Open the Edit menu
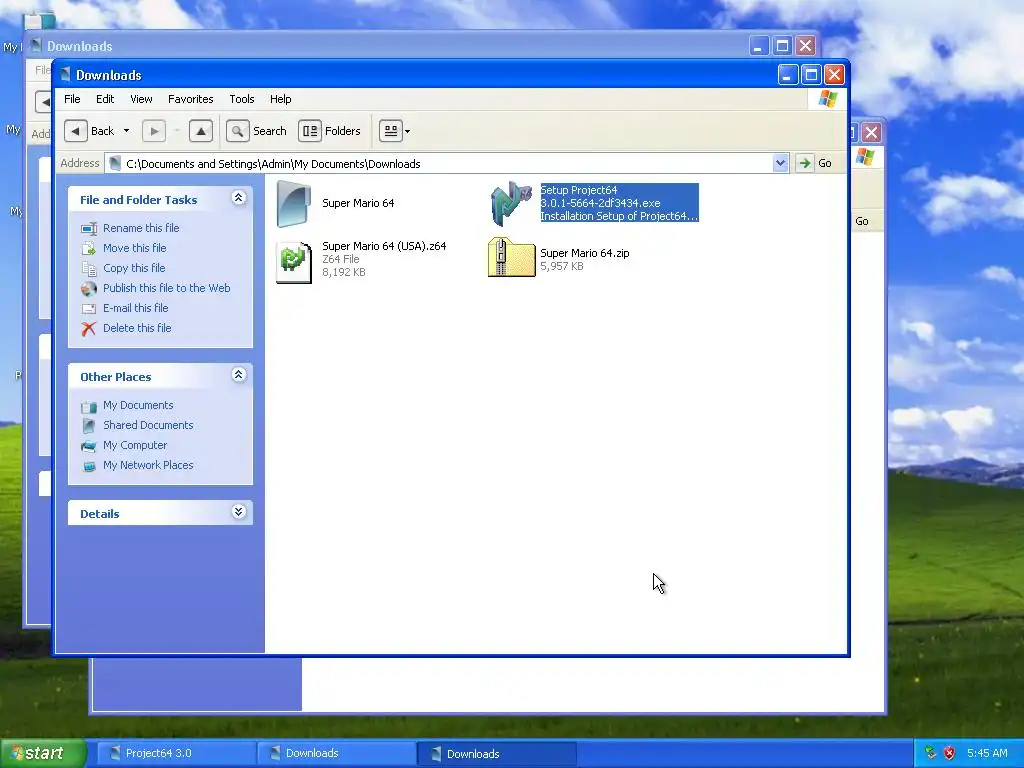1024x768 pixels. 105,99
